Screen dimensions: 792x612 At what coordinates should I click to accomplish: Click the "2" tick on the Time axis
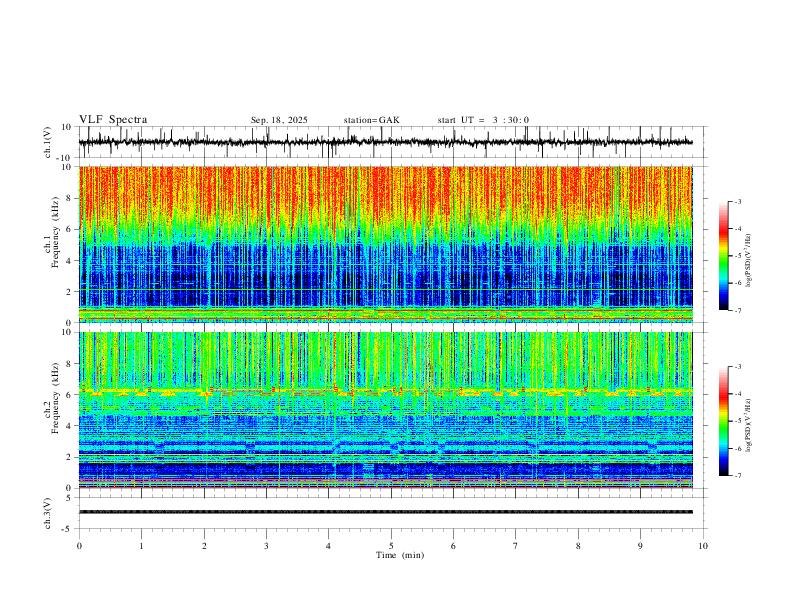(204, 546)
